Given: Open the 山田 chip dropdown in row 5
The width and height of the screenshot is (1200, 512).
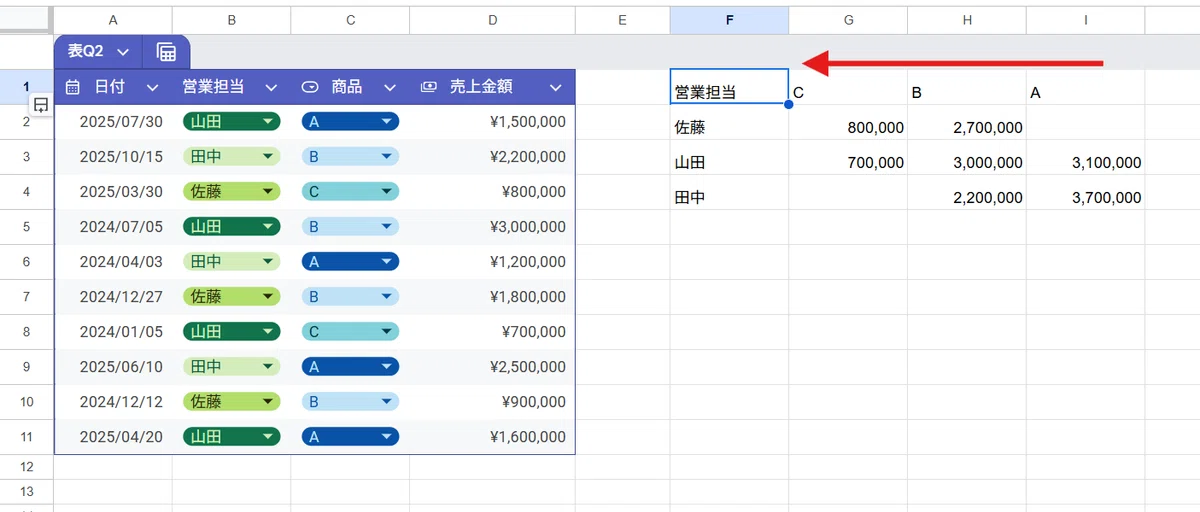Looking at the screenshot, I should [268, 227].
